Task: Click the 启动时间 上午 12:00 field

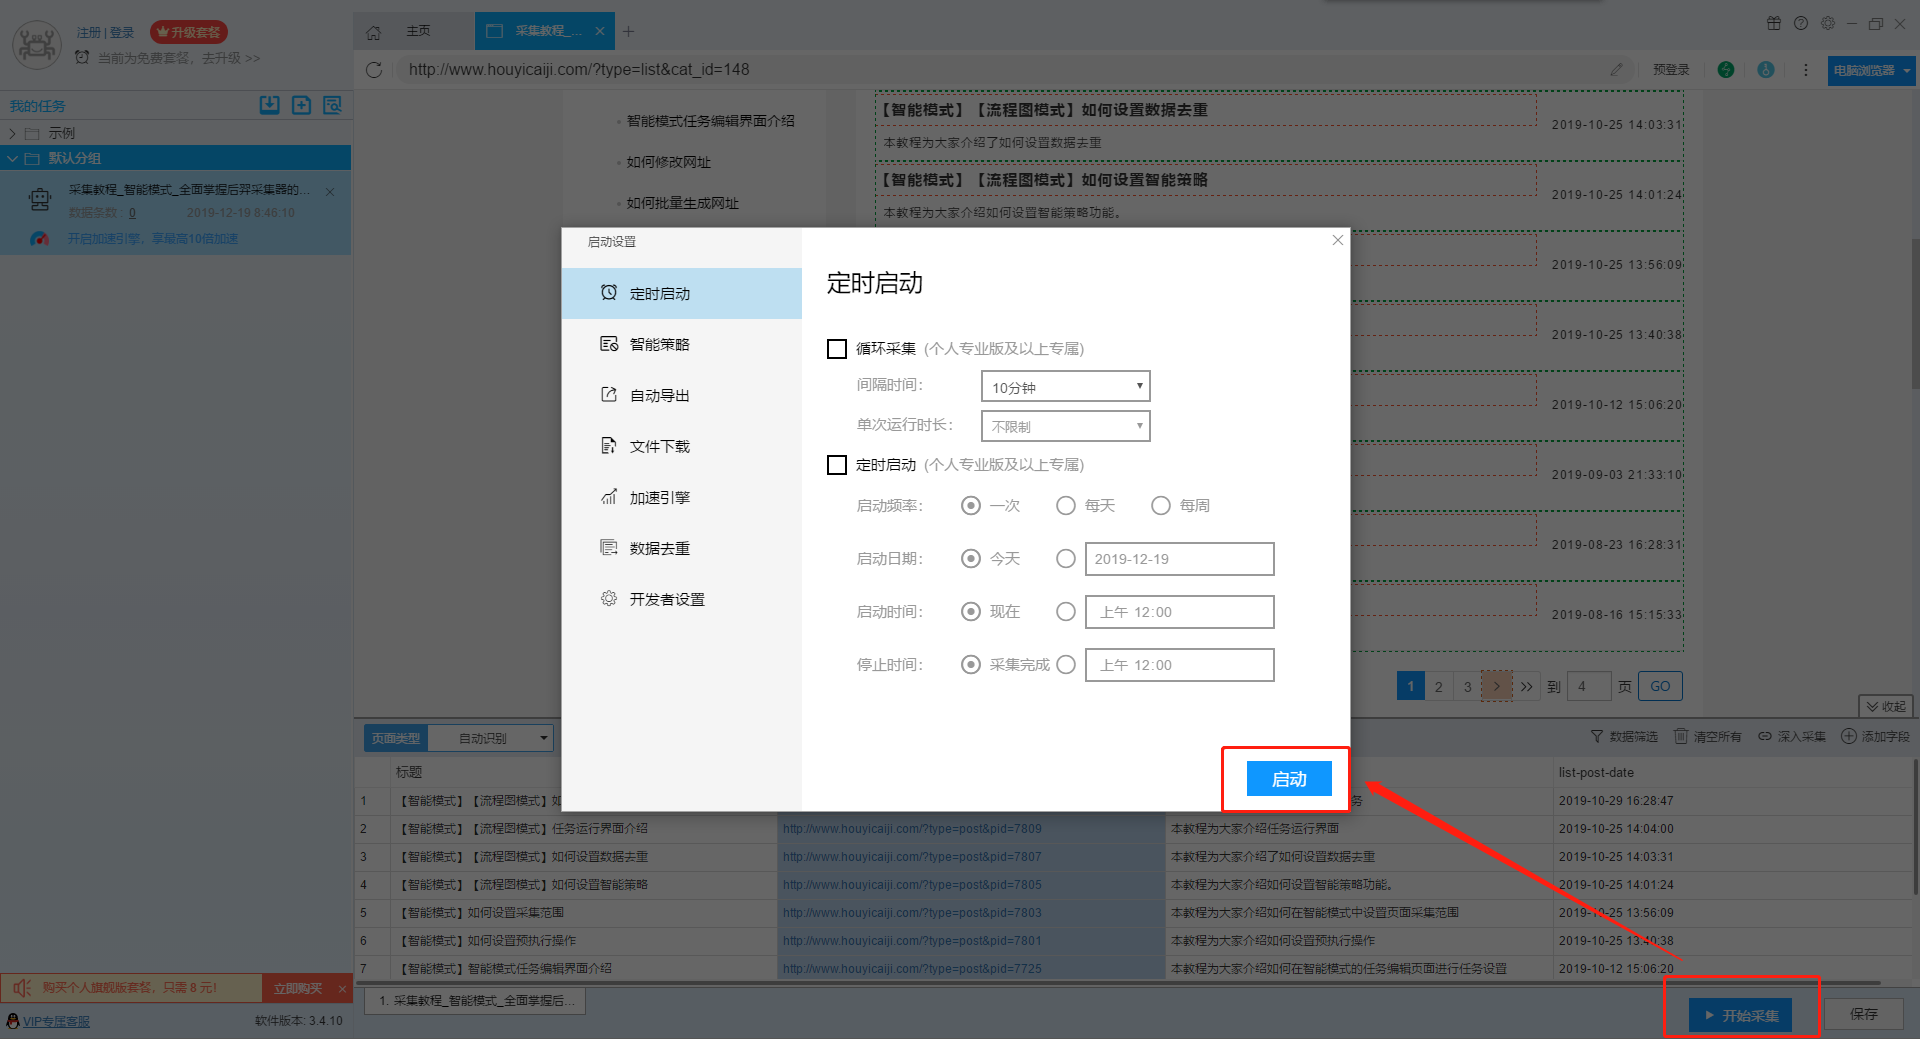Action: coord(1179,612)
